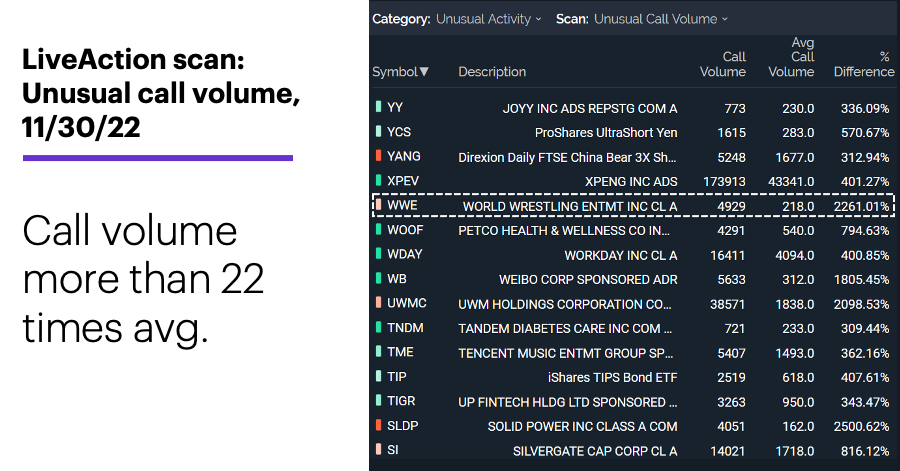The image size is (900, 471).
Task: Select the WDAY symbol row
Action: click(x=632, y=255)
